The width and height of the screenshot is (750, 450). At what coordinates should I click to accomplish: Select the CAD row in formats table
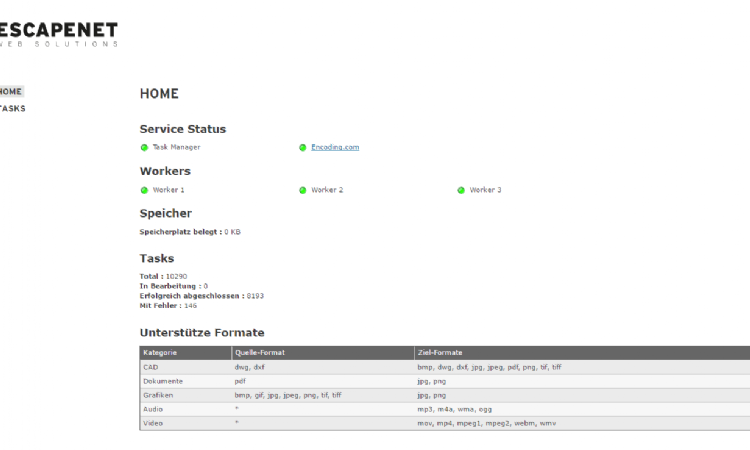click(151, 367)
